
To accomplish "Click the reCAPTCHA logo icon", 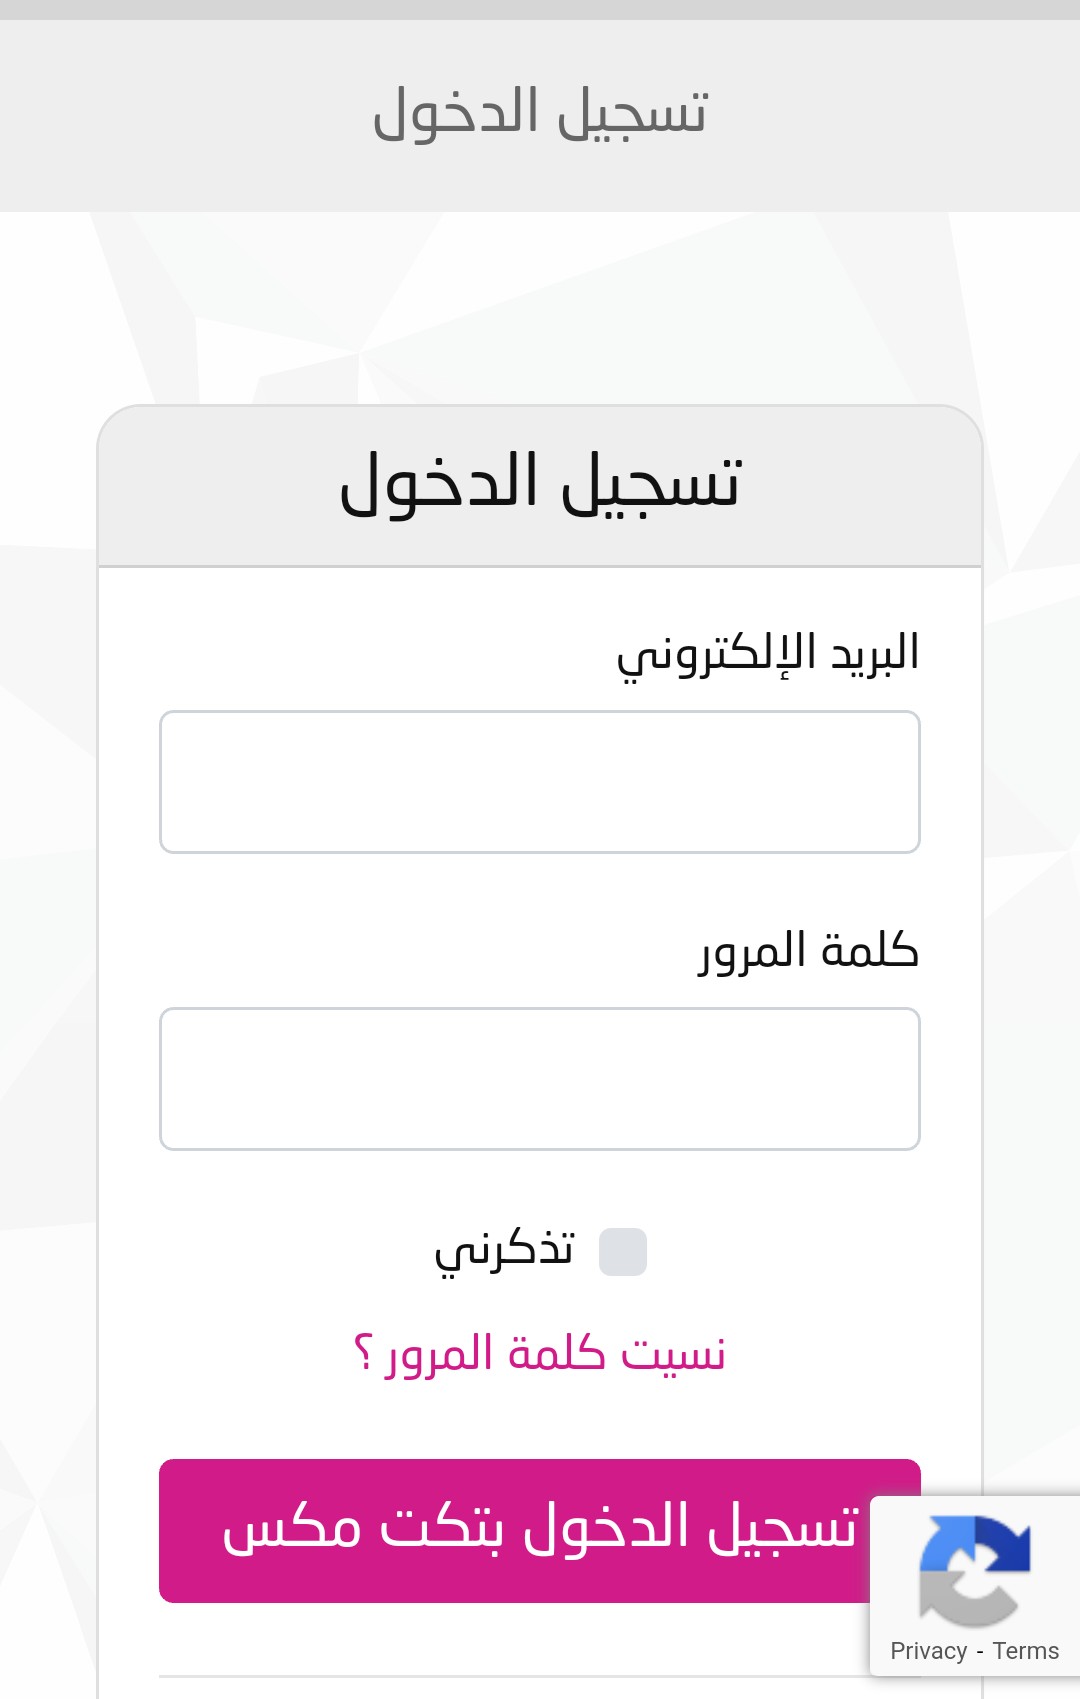I will click(x=975, y=1571).
